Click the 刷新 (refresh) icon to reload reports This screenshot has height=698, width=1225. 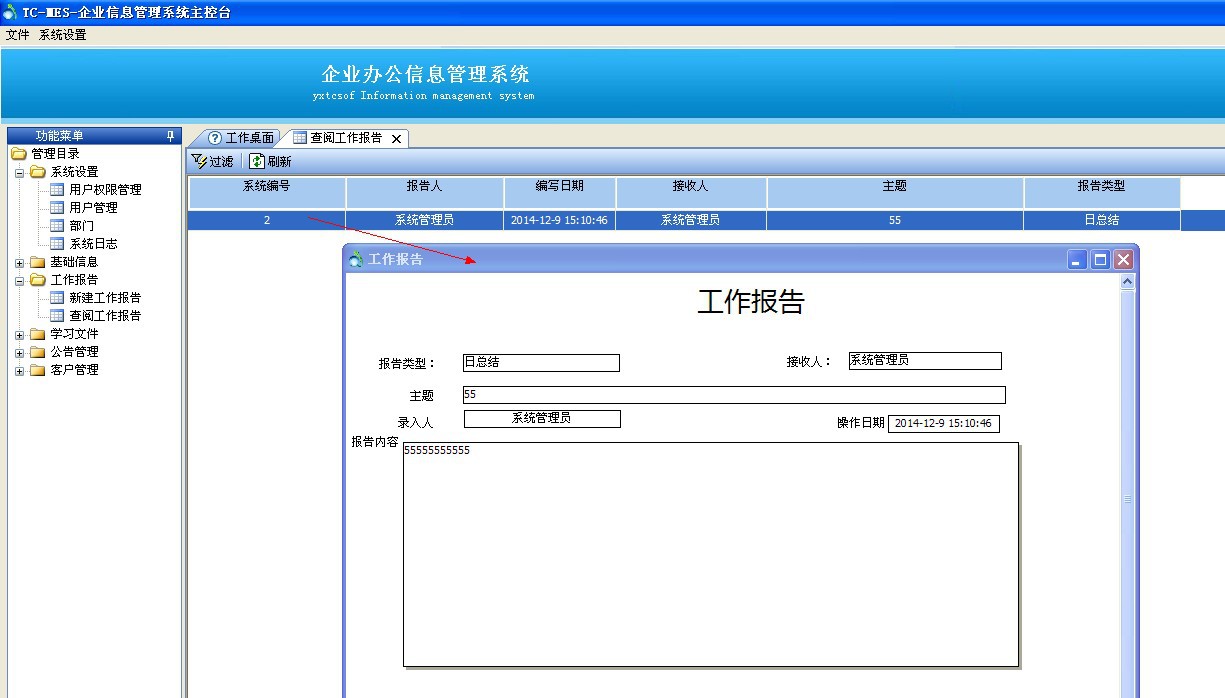tap(256, 160)
